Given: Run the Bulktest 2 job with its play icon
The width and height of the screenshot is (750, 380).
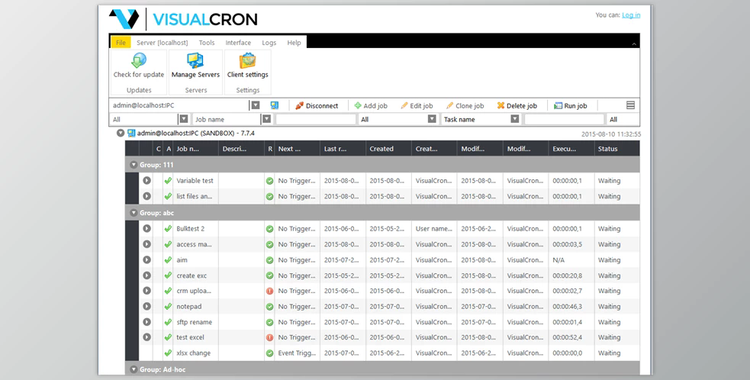Looking at the screenshot, I should point(146,228).
